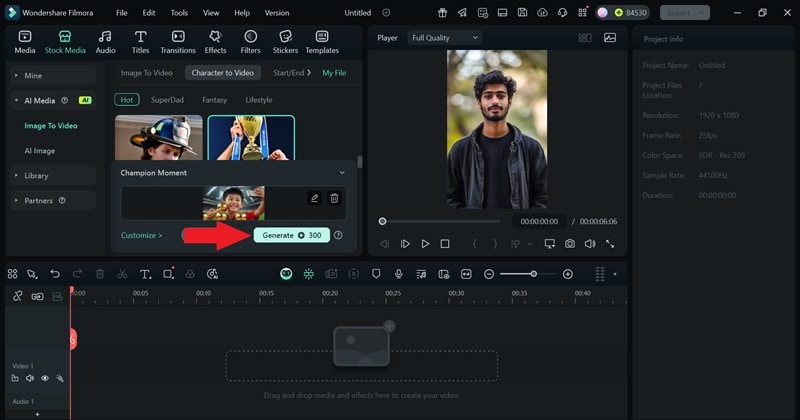800x420 pixels.
Task: Click the cloud upload icon in title bar
Action: tap(542, 13)
